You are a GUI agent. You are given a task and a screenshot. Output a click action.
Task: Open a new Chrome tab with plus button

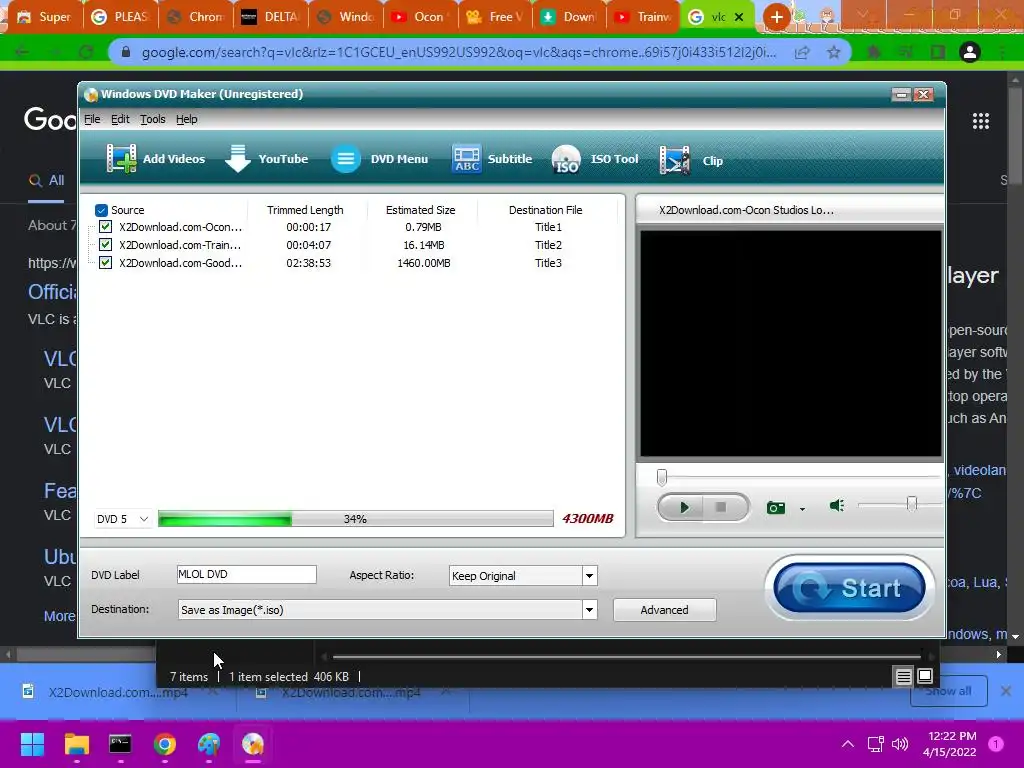(776, 17)
